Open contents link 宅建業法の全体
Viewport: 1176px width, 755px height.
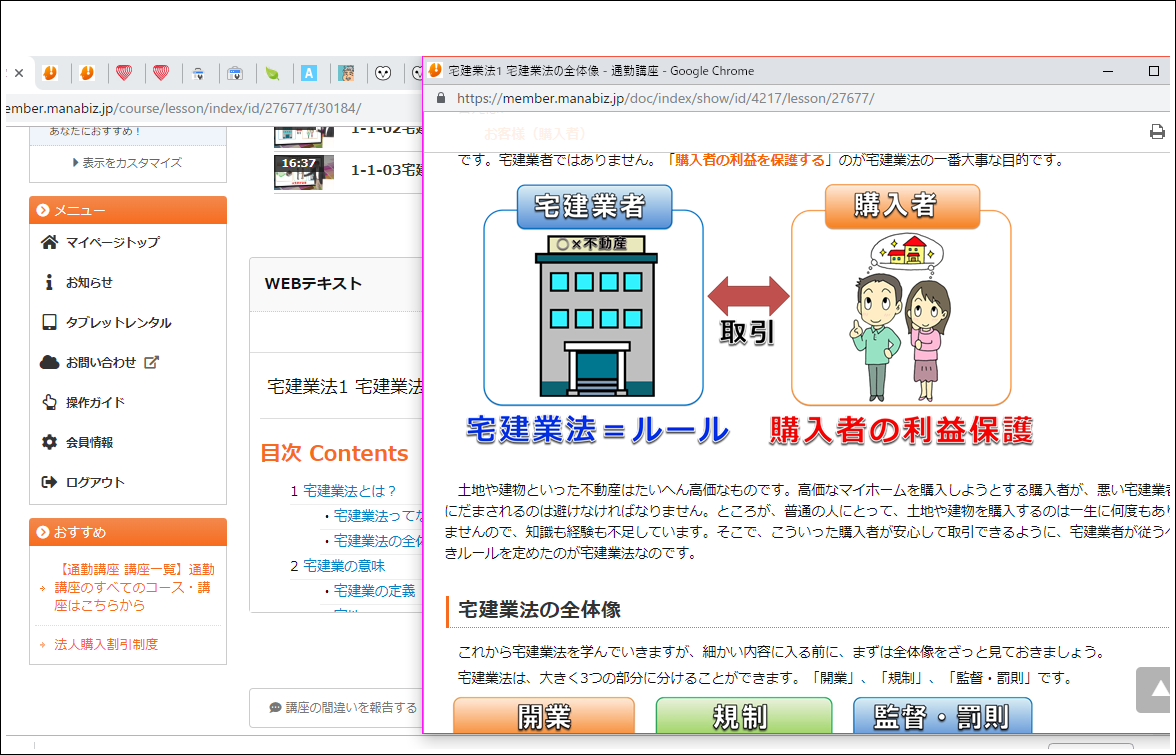coord(379,541)
